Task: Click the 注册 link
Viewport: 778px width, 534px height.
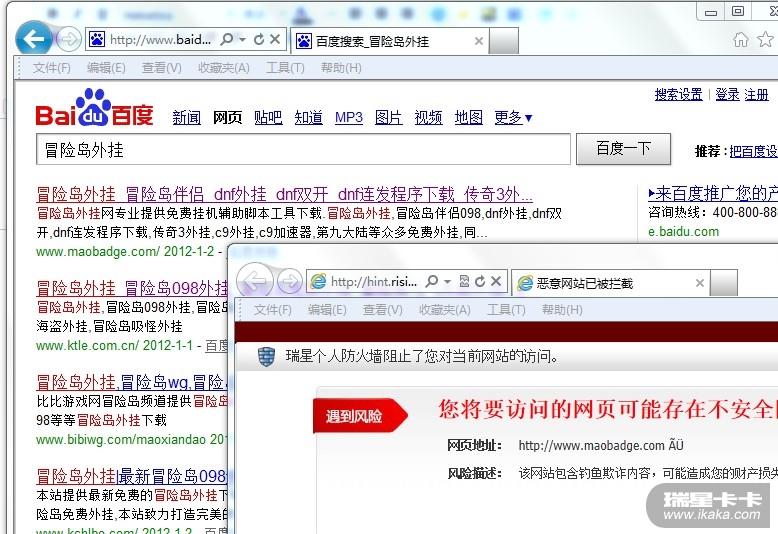Action: point(756,94)
